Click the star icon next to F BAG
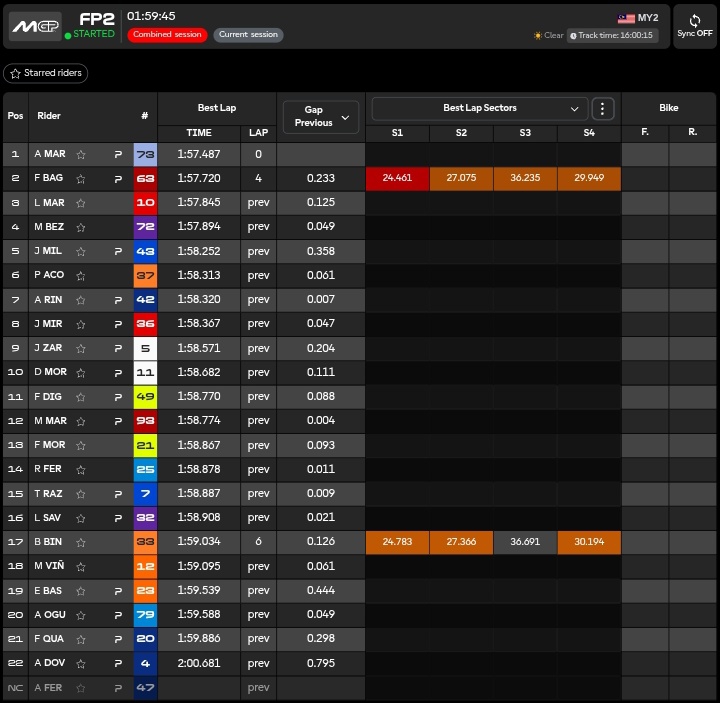This screenshot has width=720, height=703. (81, 178)
